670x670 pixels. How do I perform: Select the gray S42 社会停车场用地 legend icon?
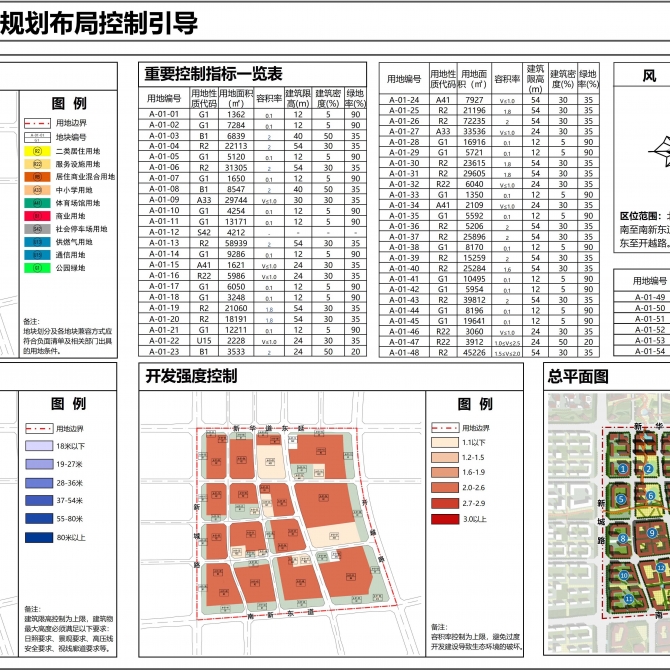click(37, 227)
